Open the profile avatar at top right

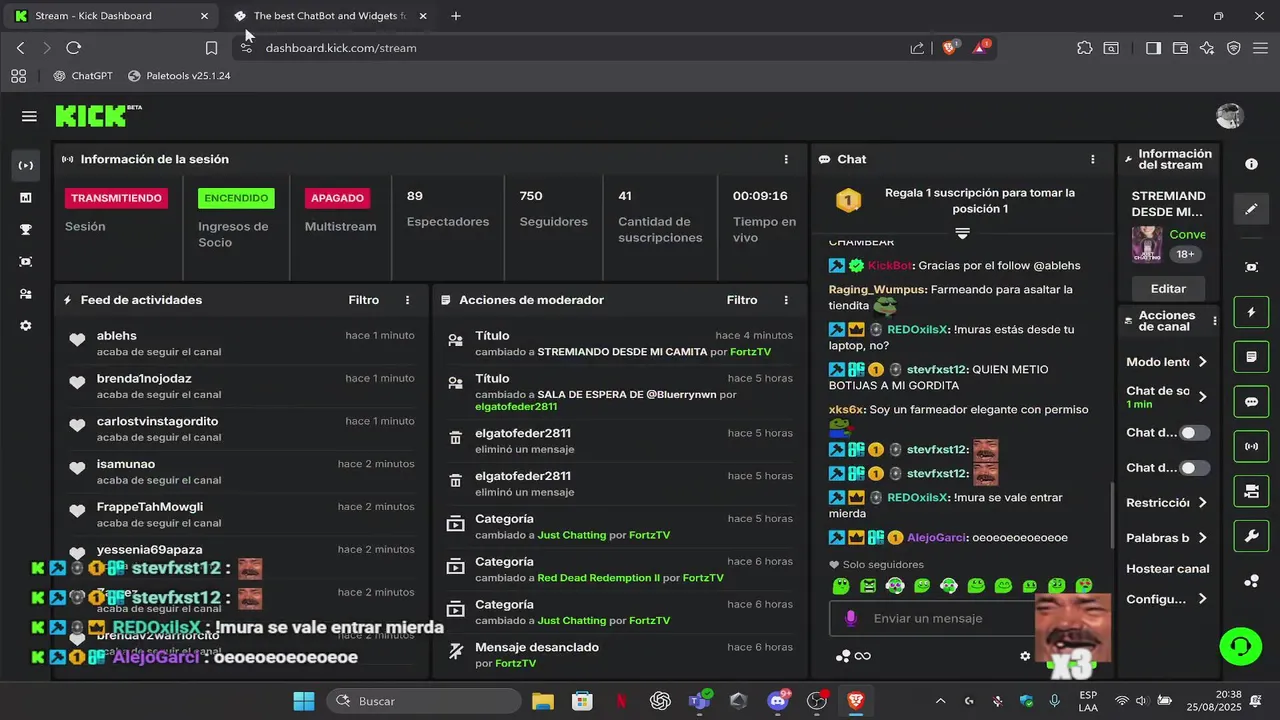coord(1229,116)
